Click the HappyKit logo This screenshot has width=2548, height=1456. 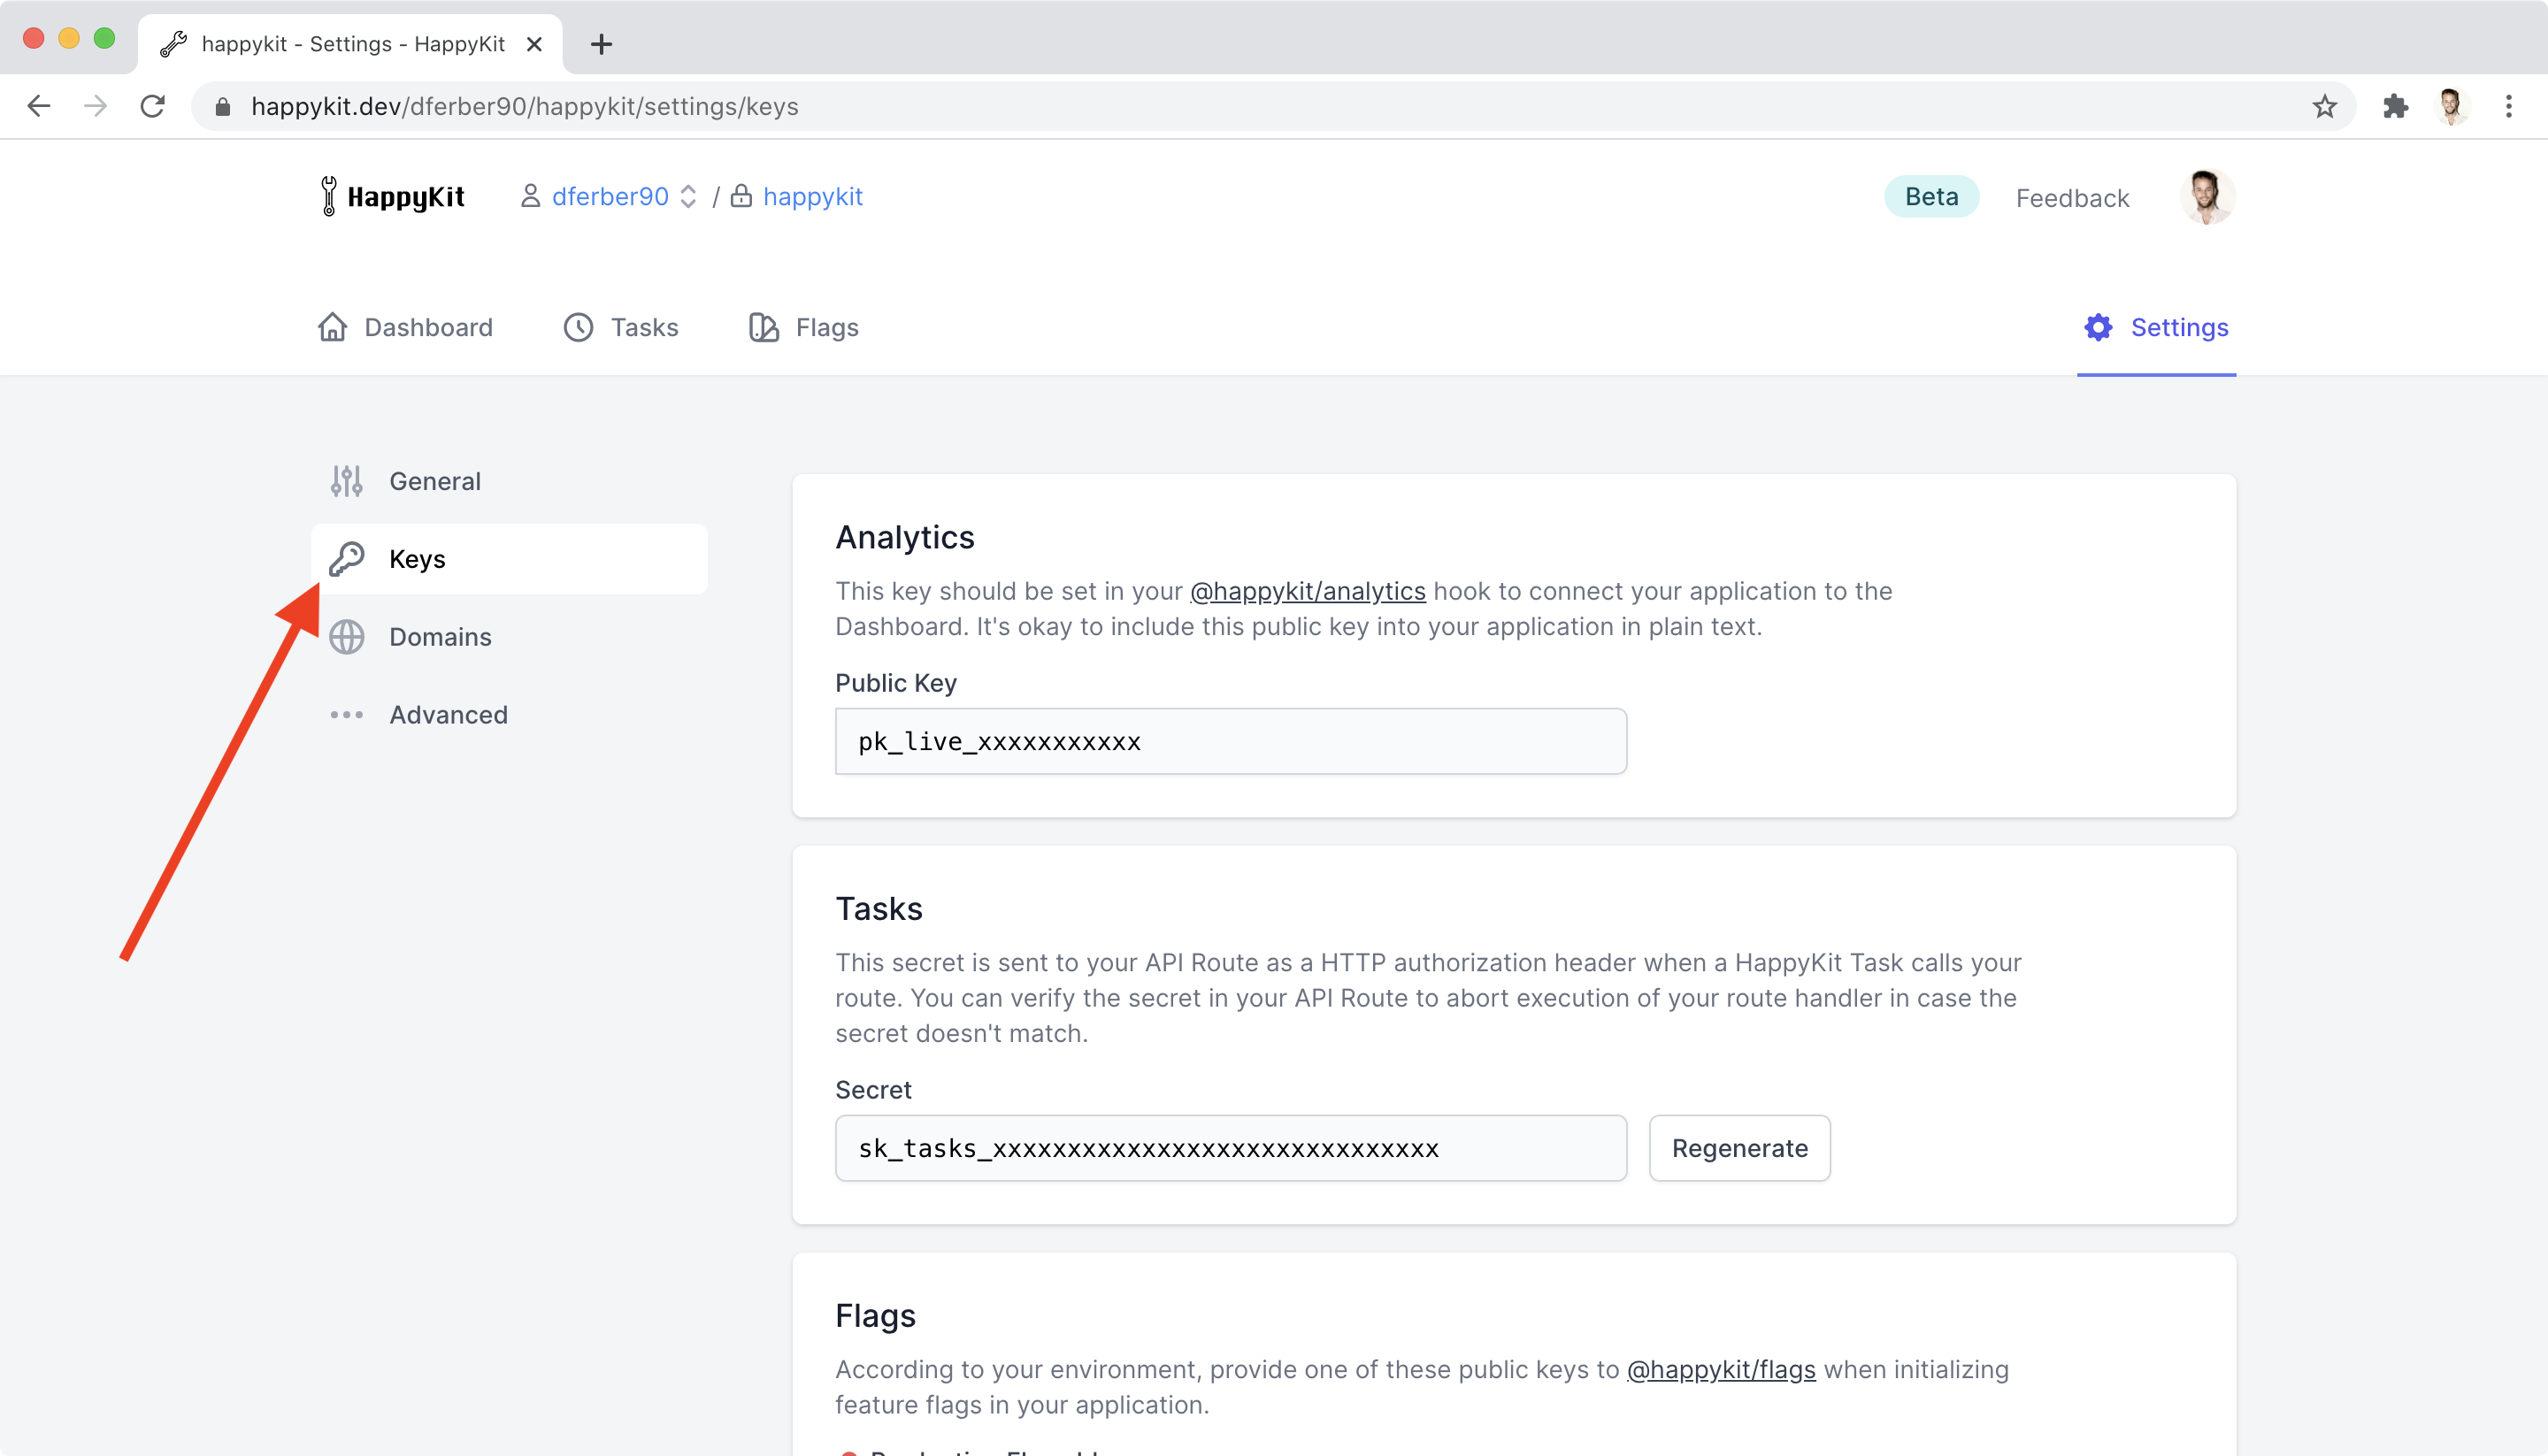click(x=392, y=196)
